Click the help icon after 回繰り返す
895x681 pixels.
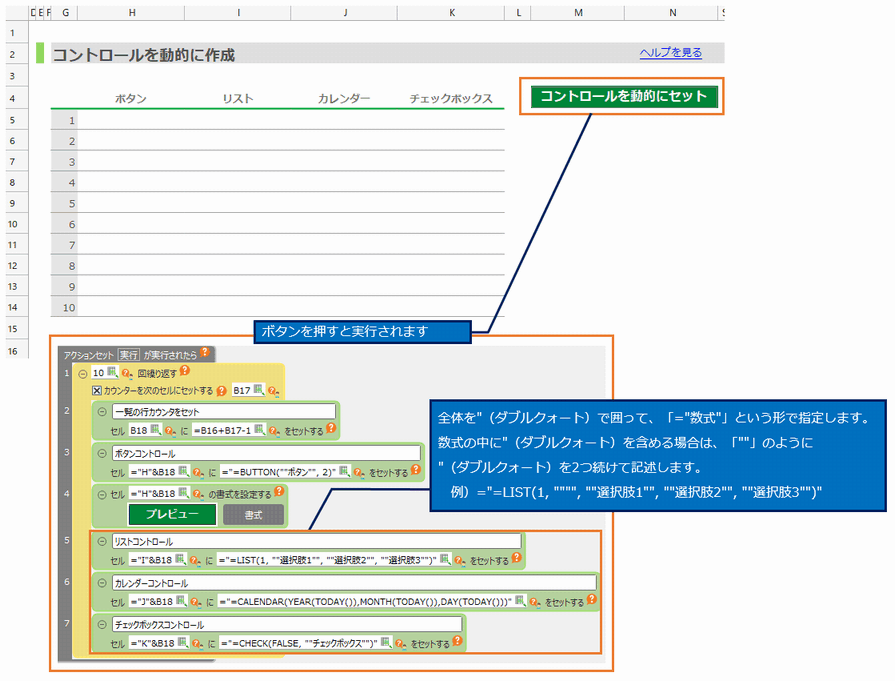tap(184, 372)
